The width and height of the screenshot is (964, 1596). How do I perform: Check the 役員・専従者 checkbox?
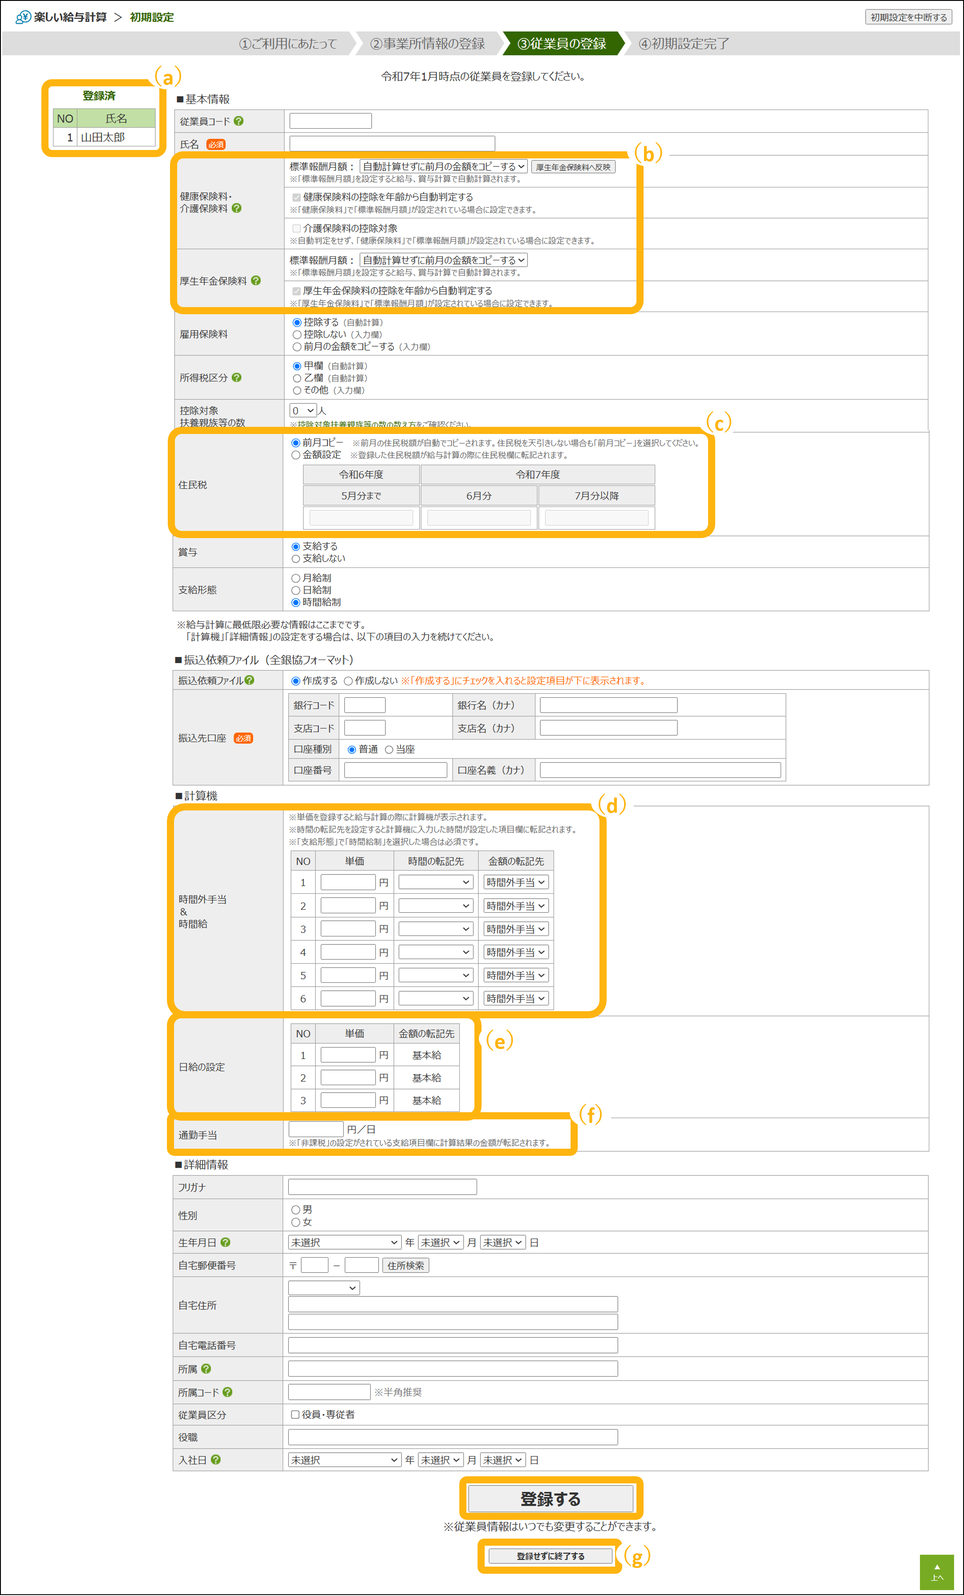coord(295,1415)
